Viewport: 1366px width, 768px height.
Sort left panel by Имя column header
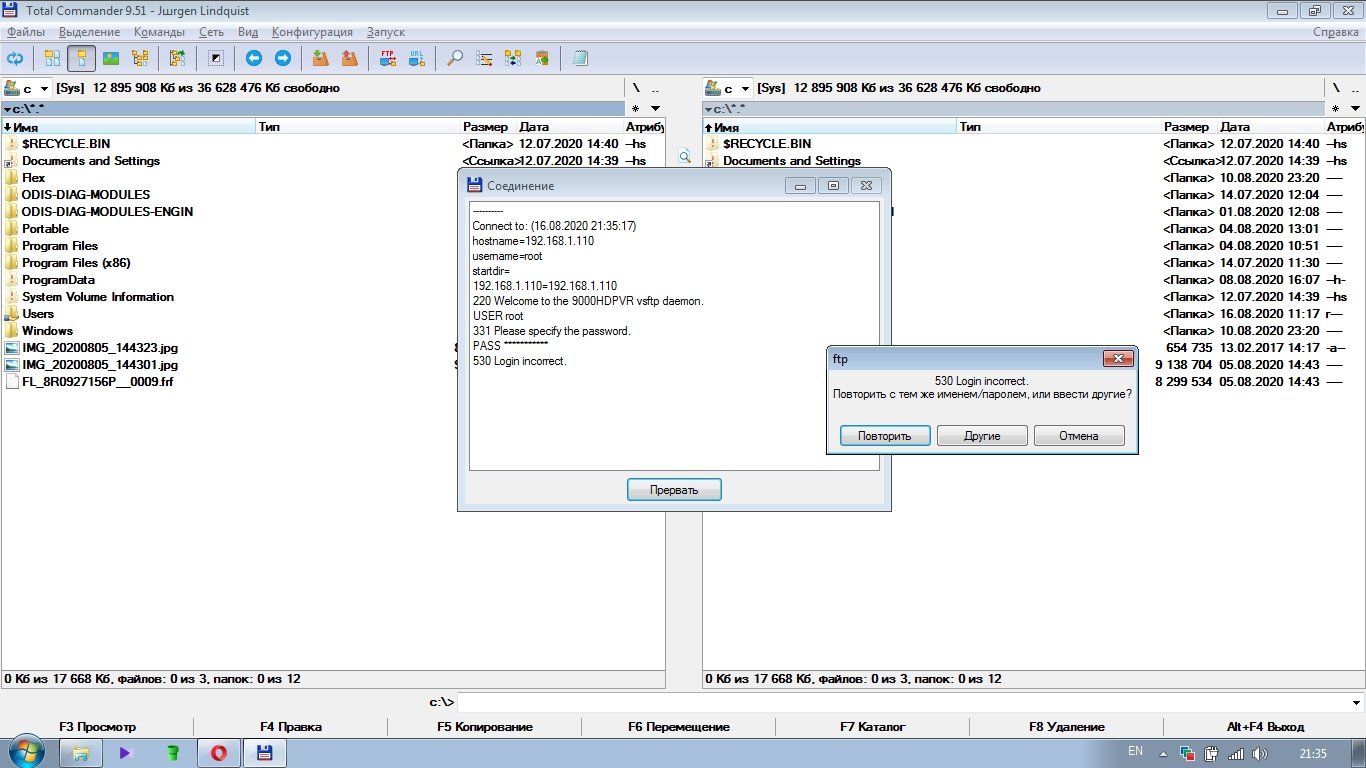(x=129, y=127)
